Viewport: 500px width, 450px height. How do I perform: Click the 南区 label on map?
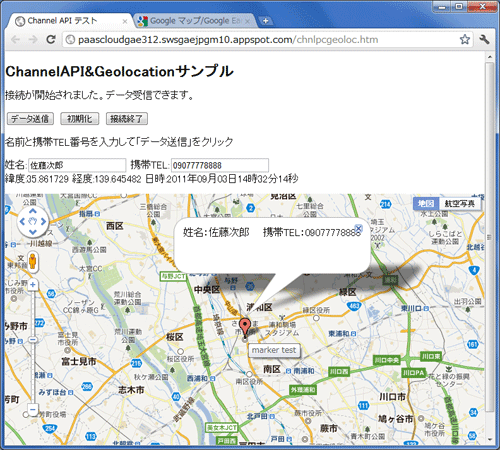272,369
